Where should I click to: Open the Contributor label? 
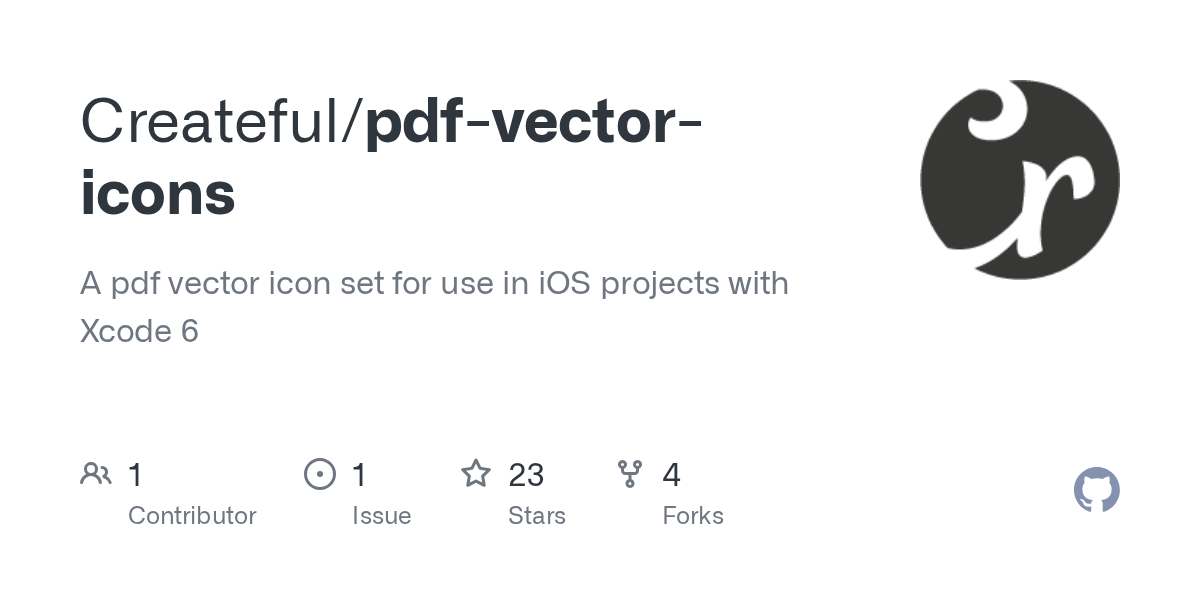pyautogui.click(x=192, y=516)
